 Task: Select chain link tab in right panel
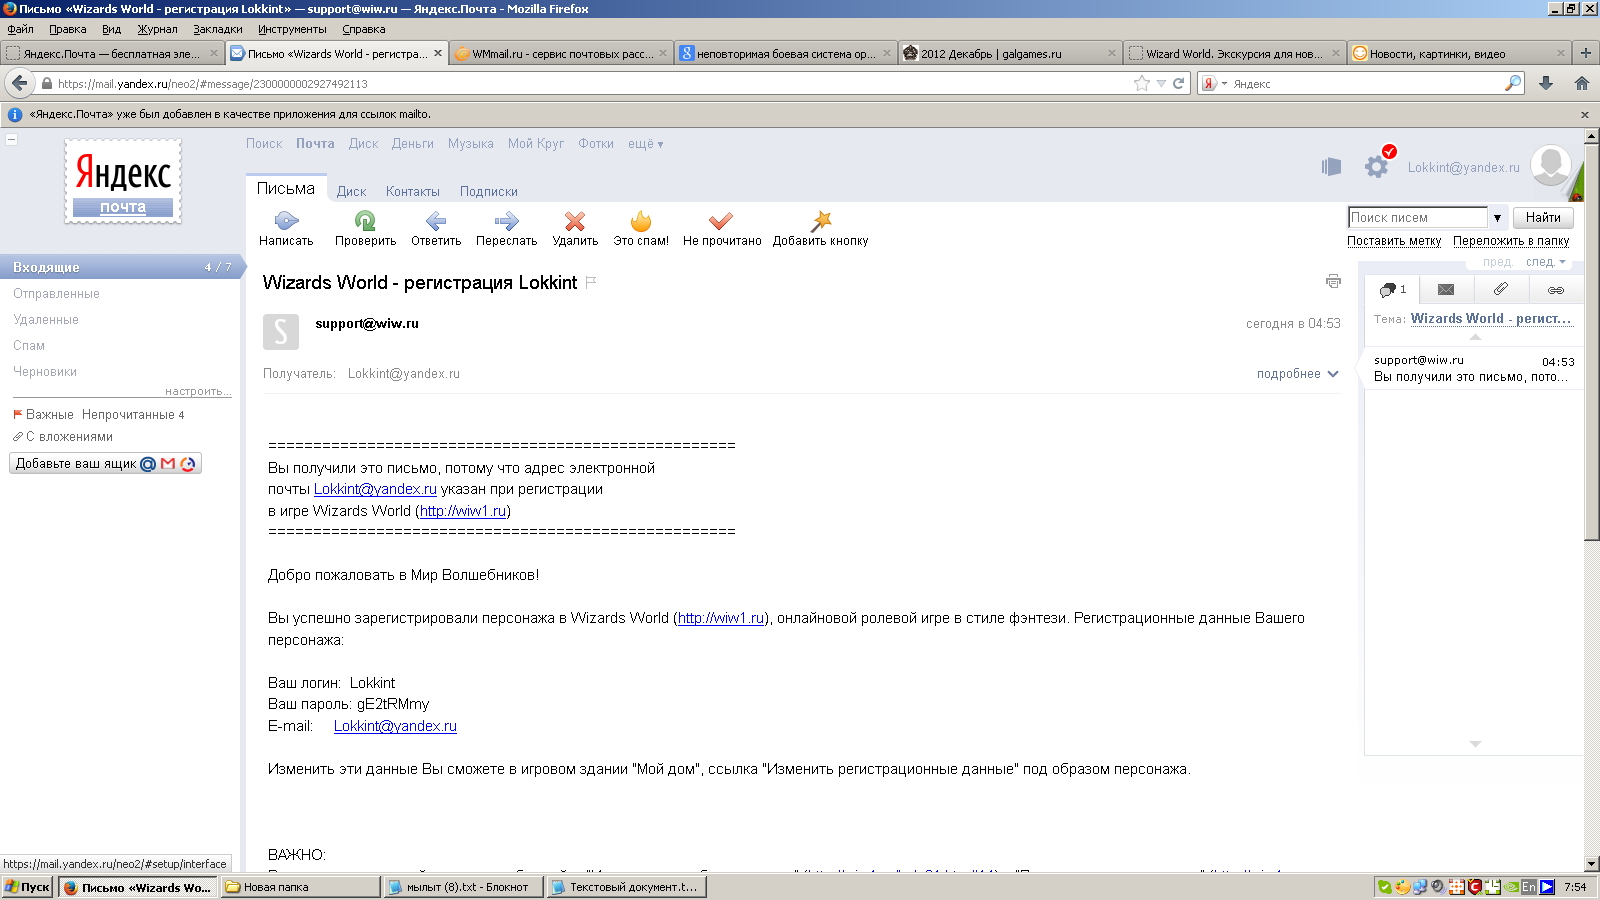1556,290
